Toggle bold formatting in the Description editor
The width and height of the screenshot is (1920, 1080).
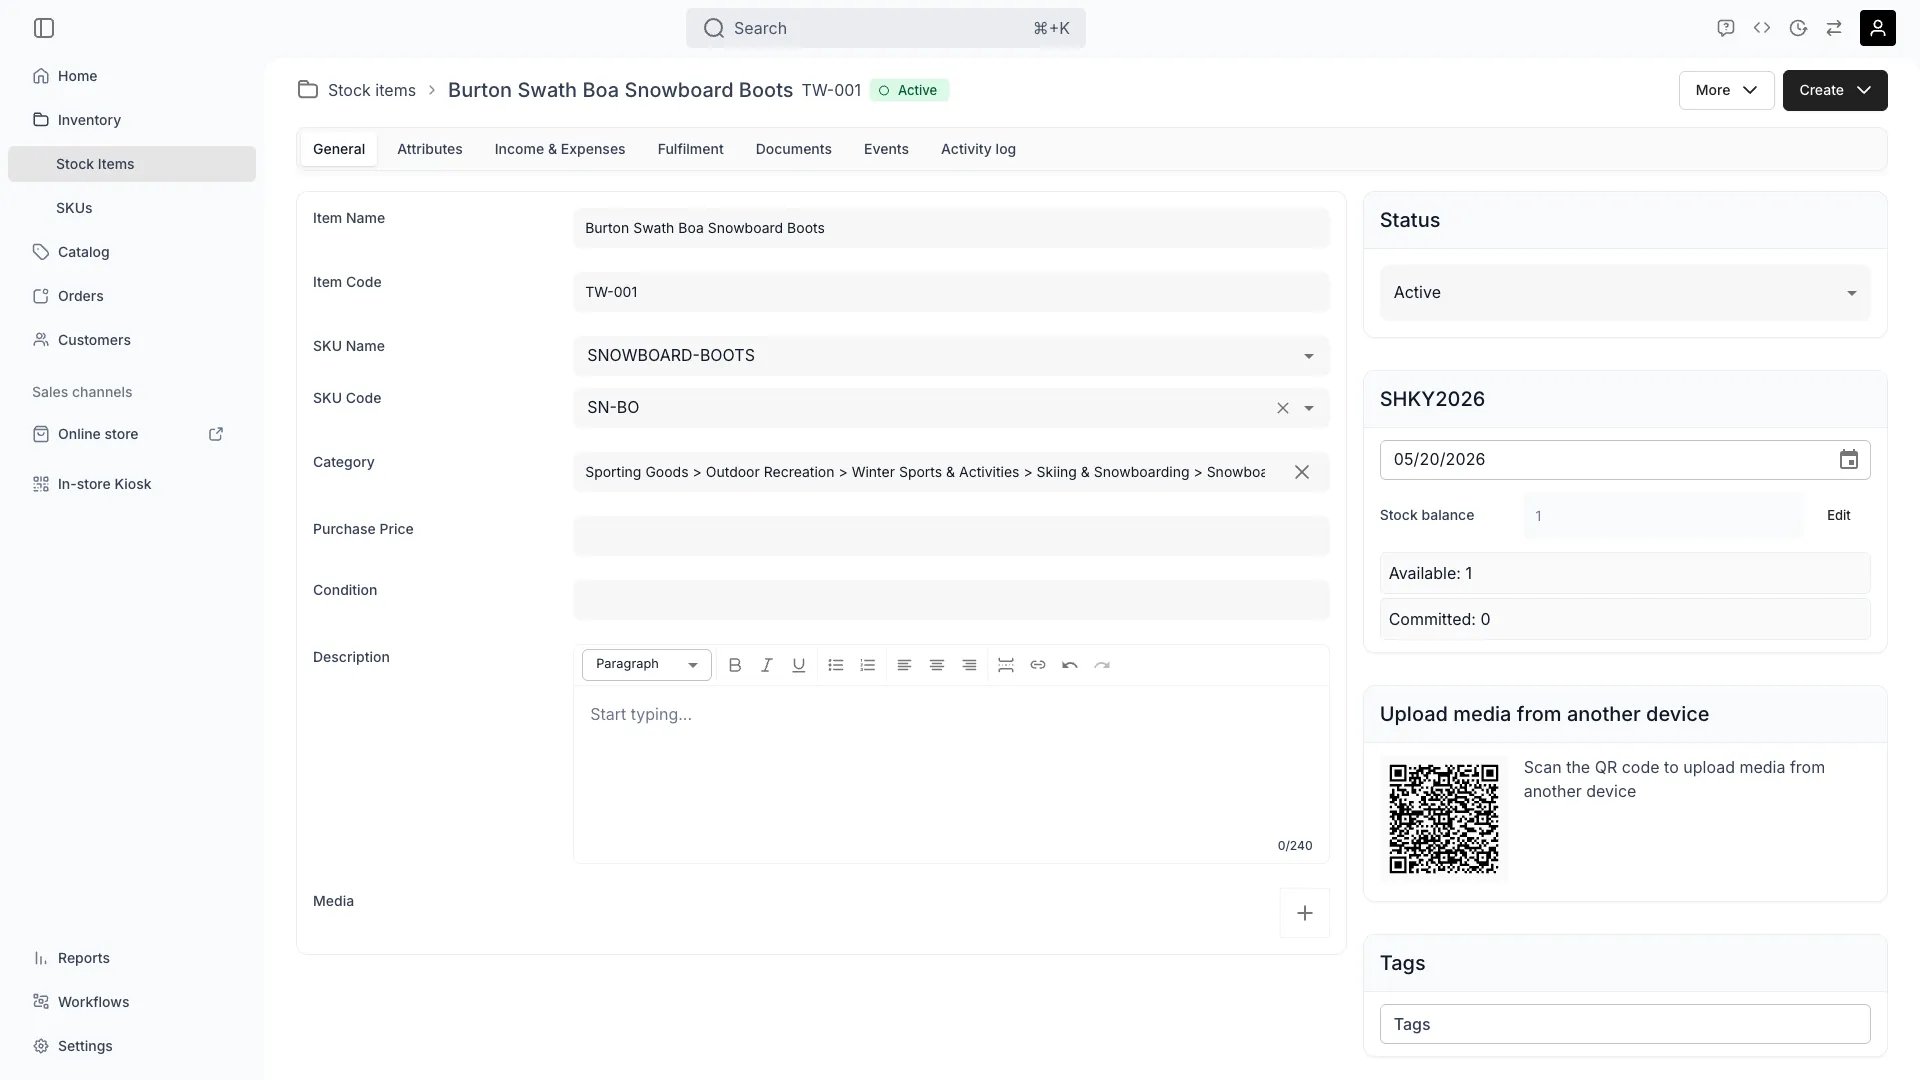(735, 665)
